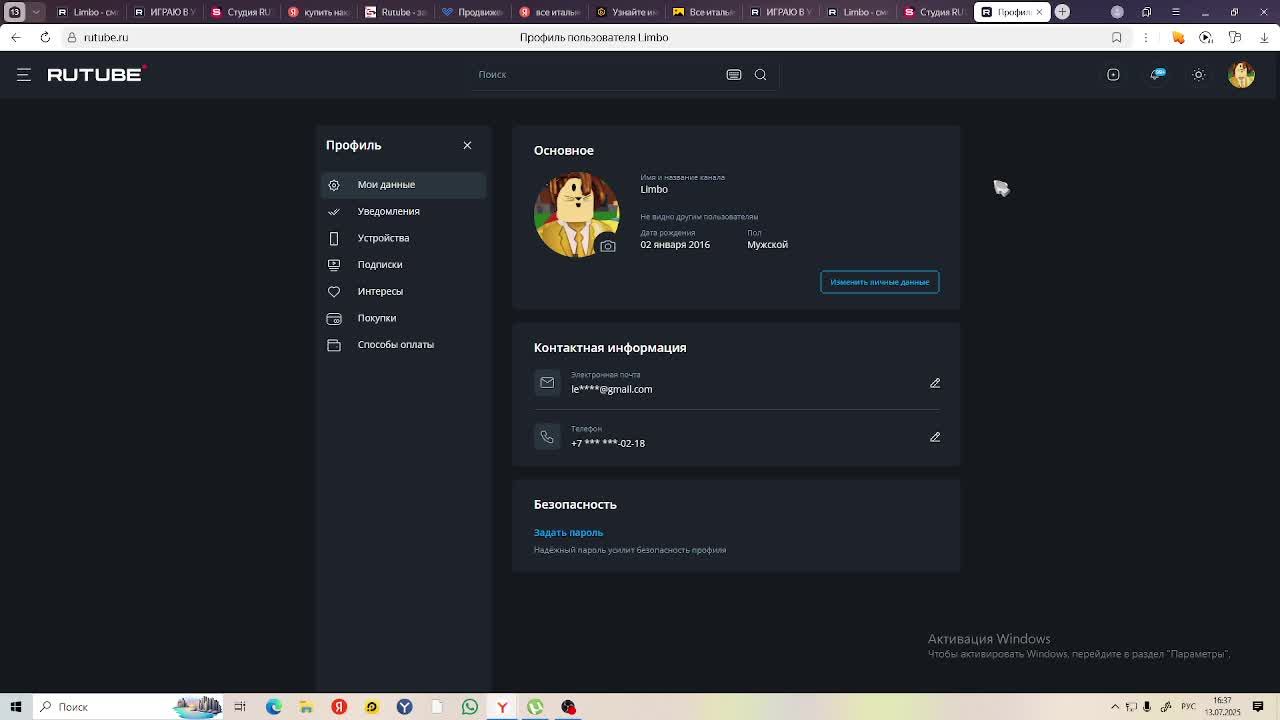
Task: Open the RUTUBE hamburger menu
Action: pos(24,74)
